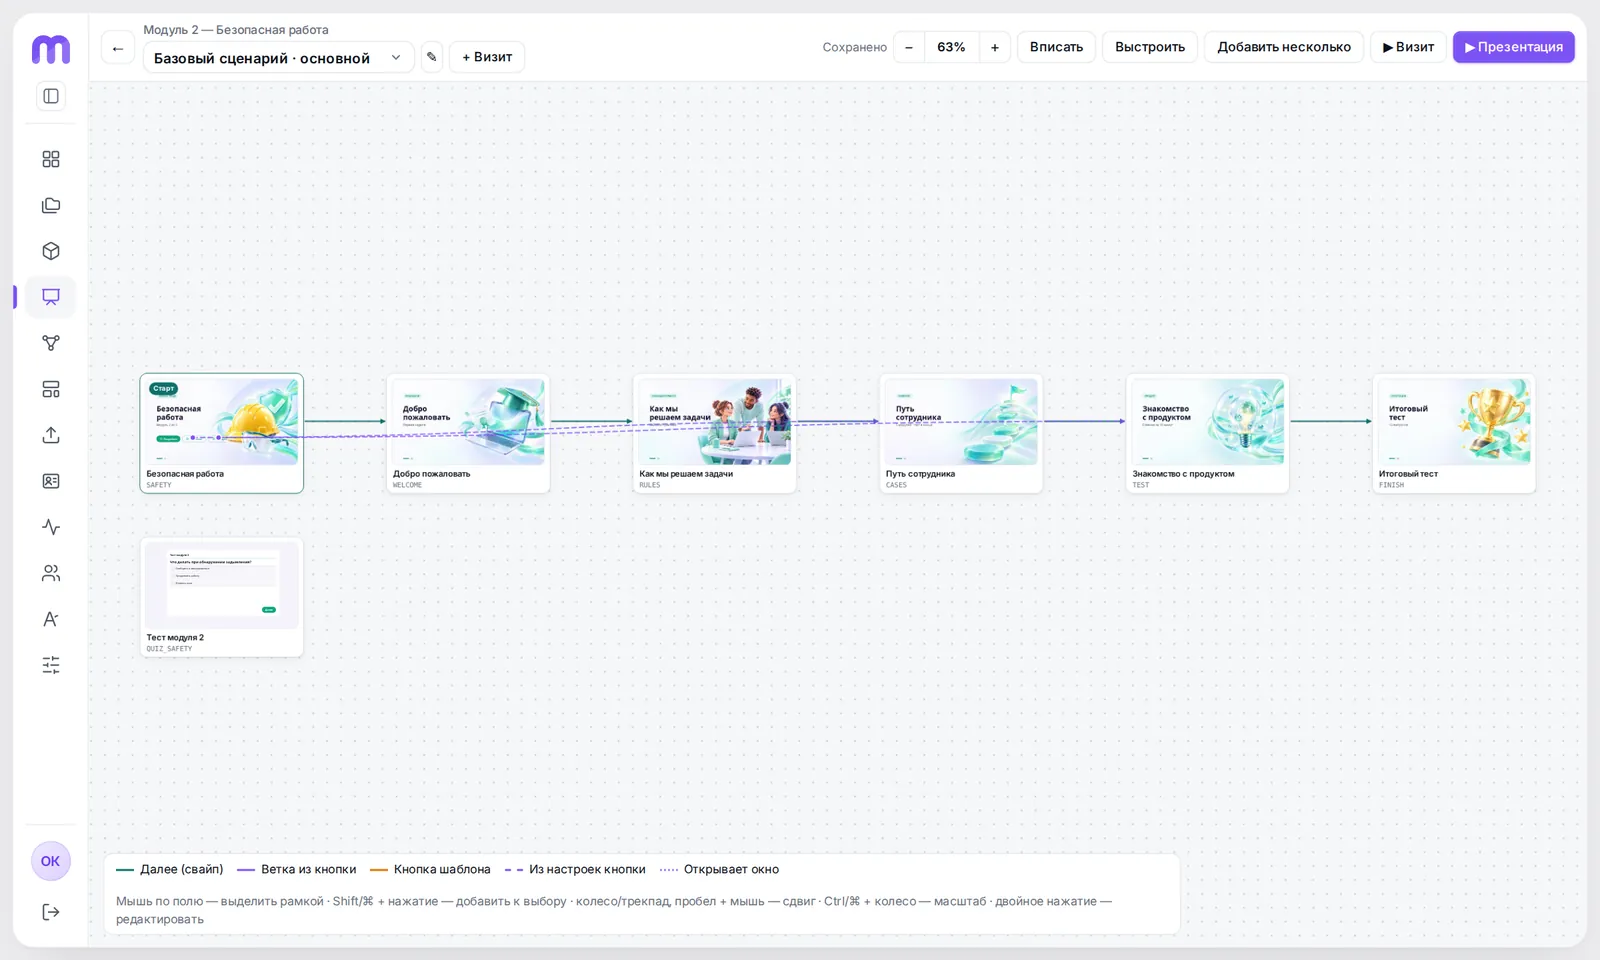Add a visit with + Визит

click(x=487, y=57)
